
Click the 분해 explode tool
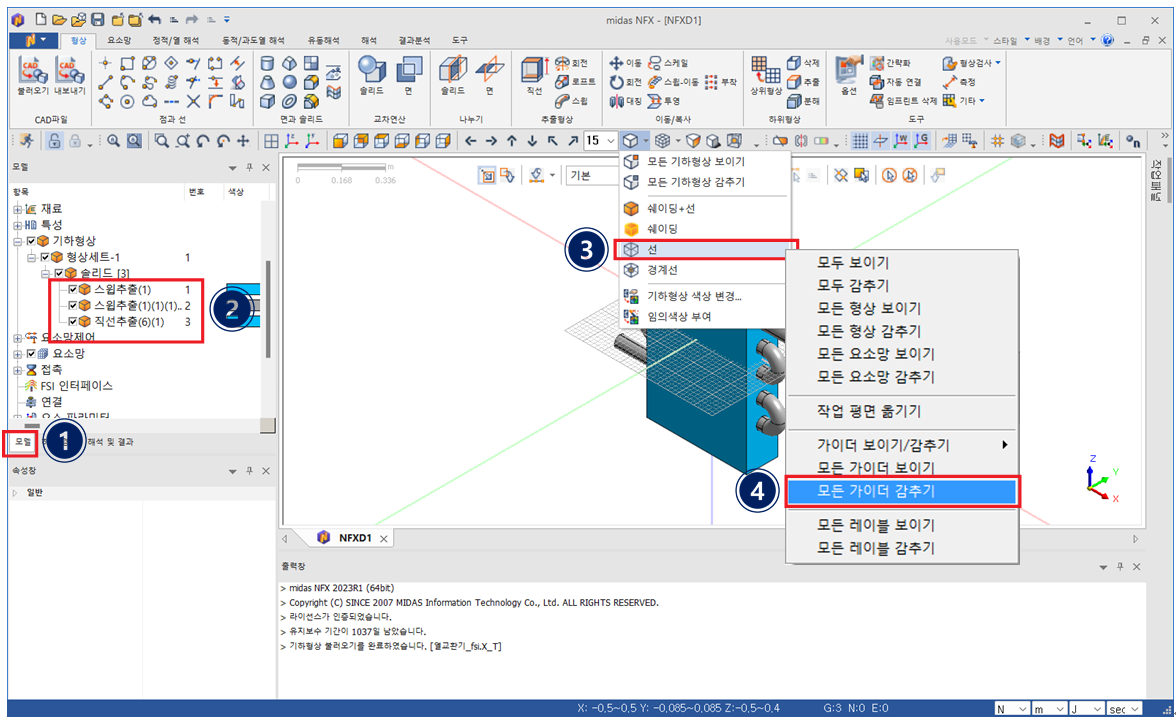(803, 100)
